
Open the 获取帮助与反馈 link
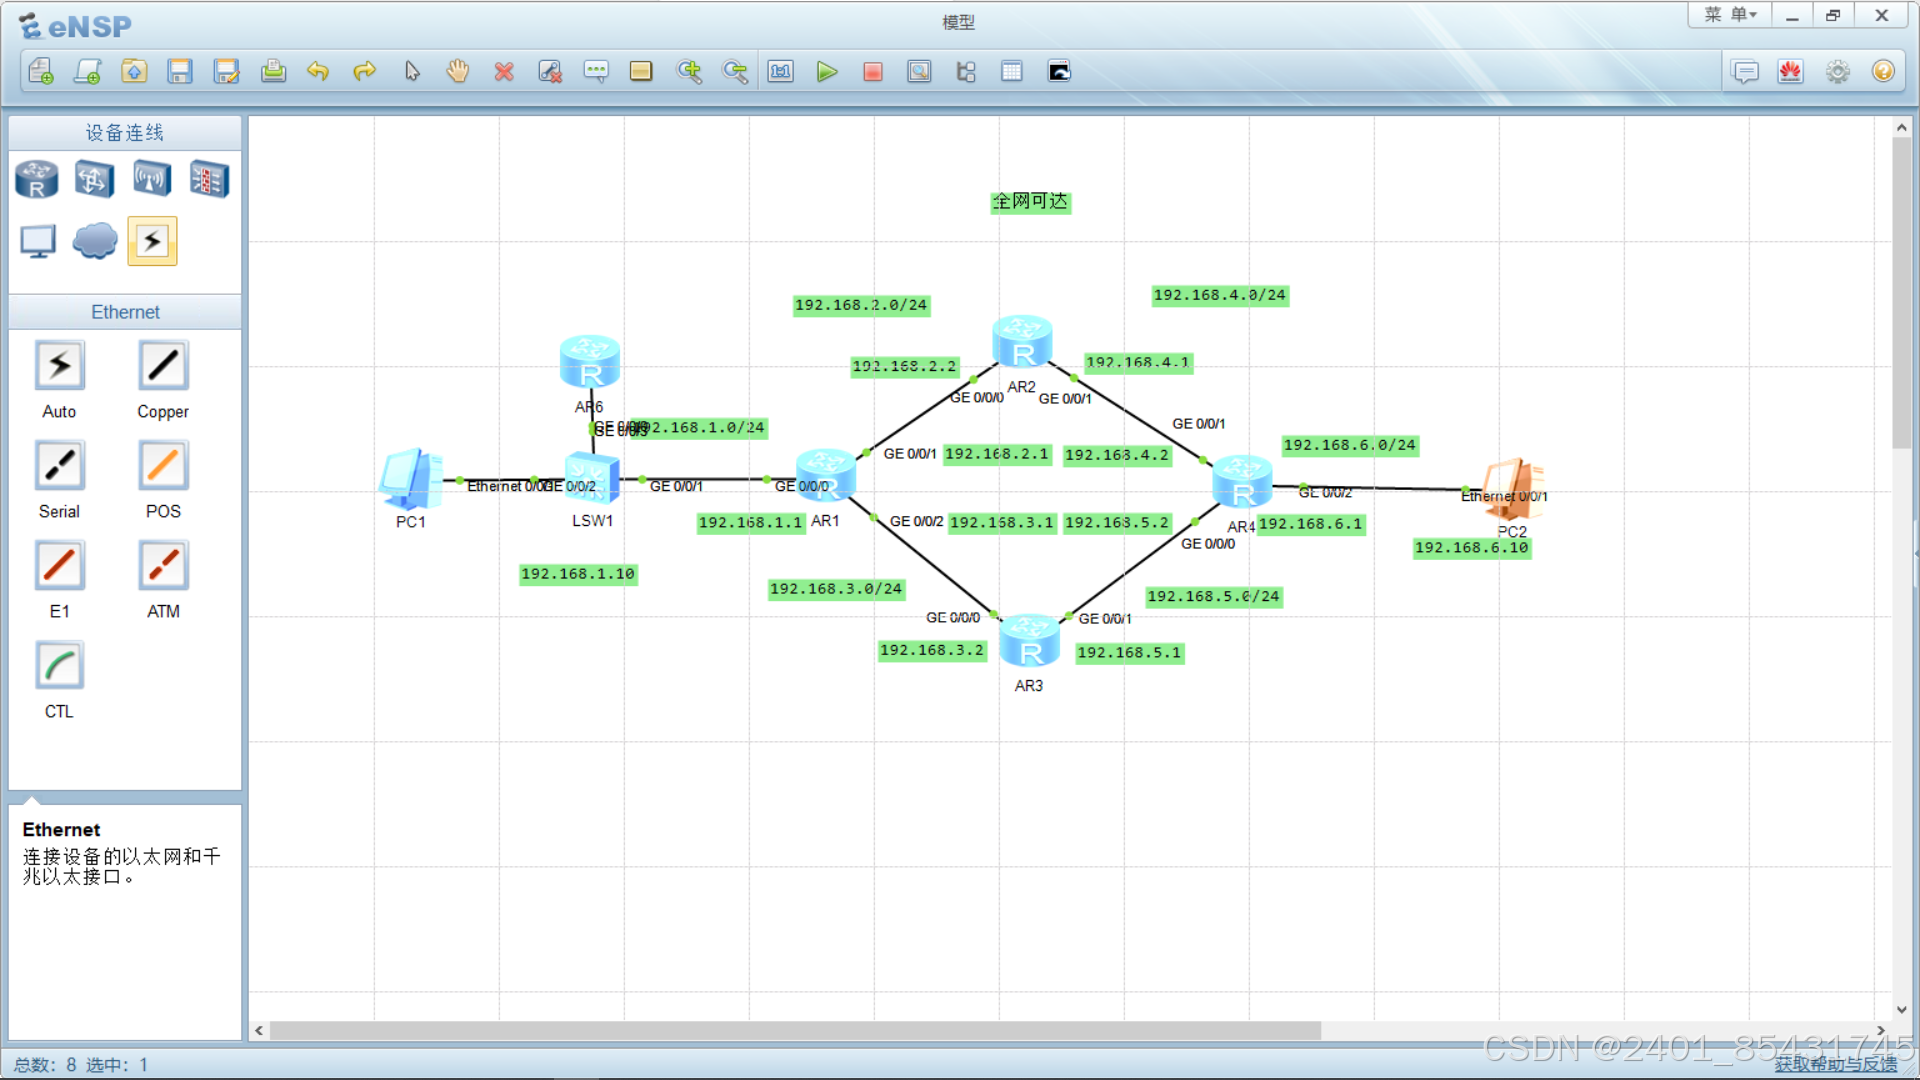1835,1064
